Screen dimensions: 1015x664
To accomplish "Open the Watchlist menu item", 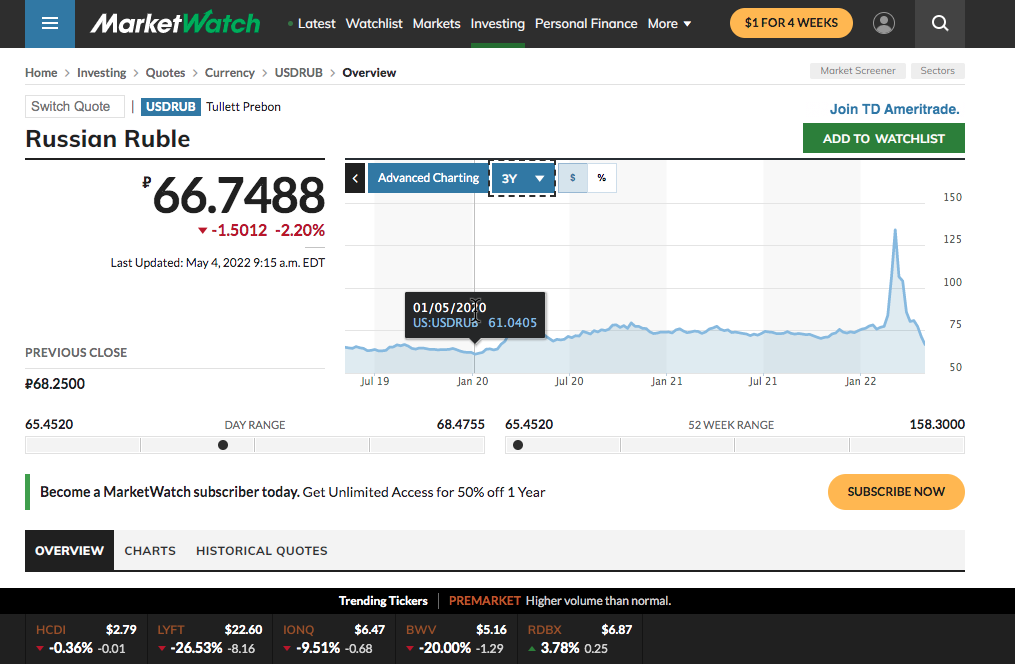I will point(374,24).
